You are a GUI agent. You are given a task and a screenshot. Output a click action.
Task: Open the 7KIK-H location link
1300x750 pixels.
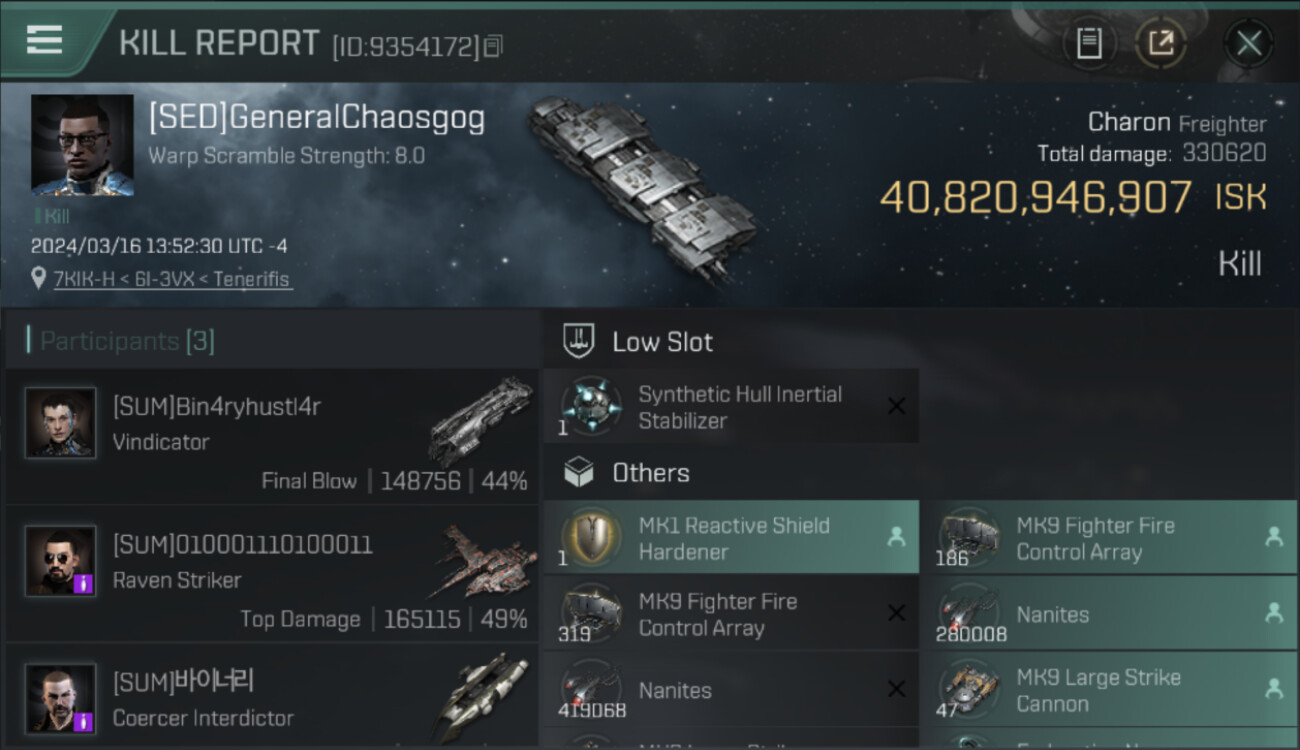pos(173,279)
